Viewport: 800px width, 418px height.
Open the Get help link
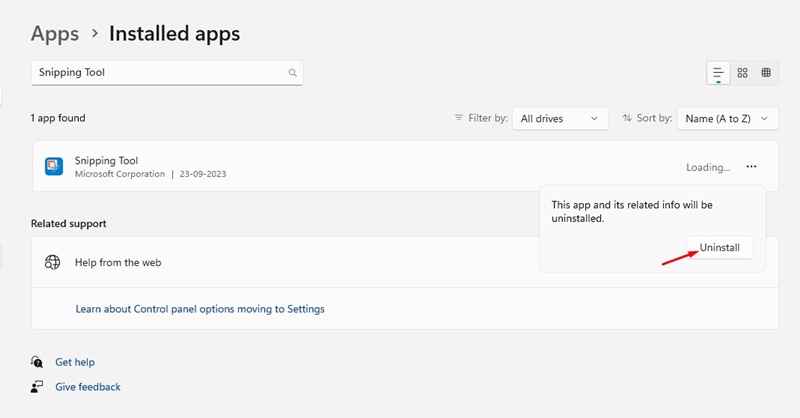point(75,362)
